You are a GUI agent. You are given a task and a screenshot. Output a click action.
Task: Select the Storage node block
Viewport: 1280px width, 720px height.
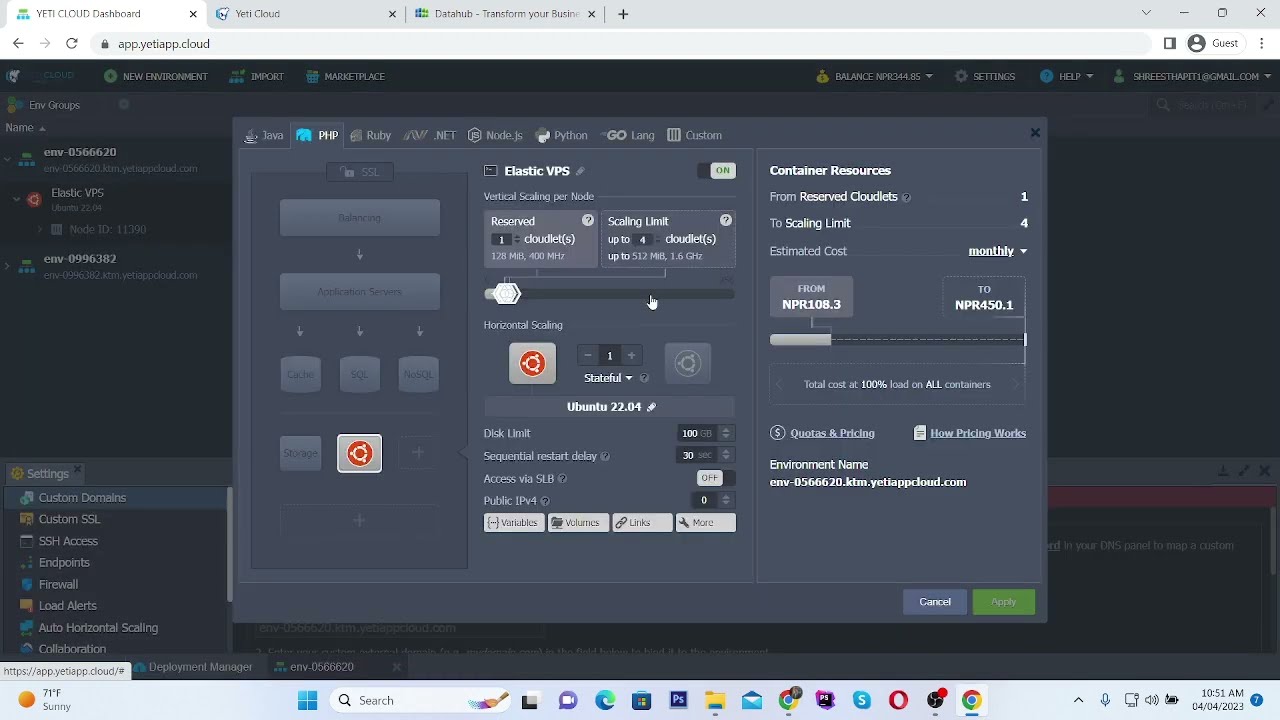300,453
